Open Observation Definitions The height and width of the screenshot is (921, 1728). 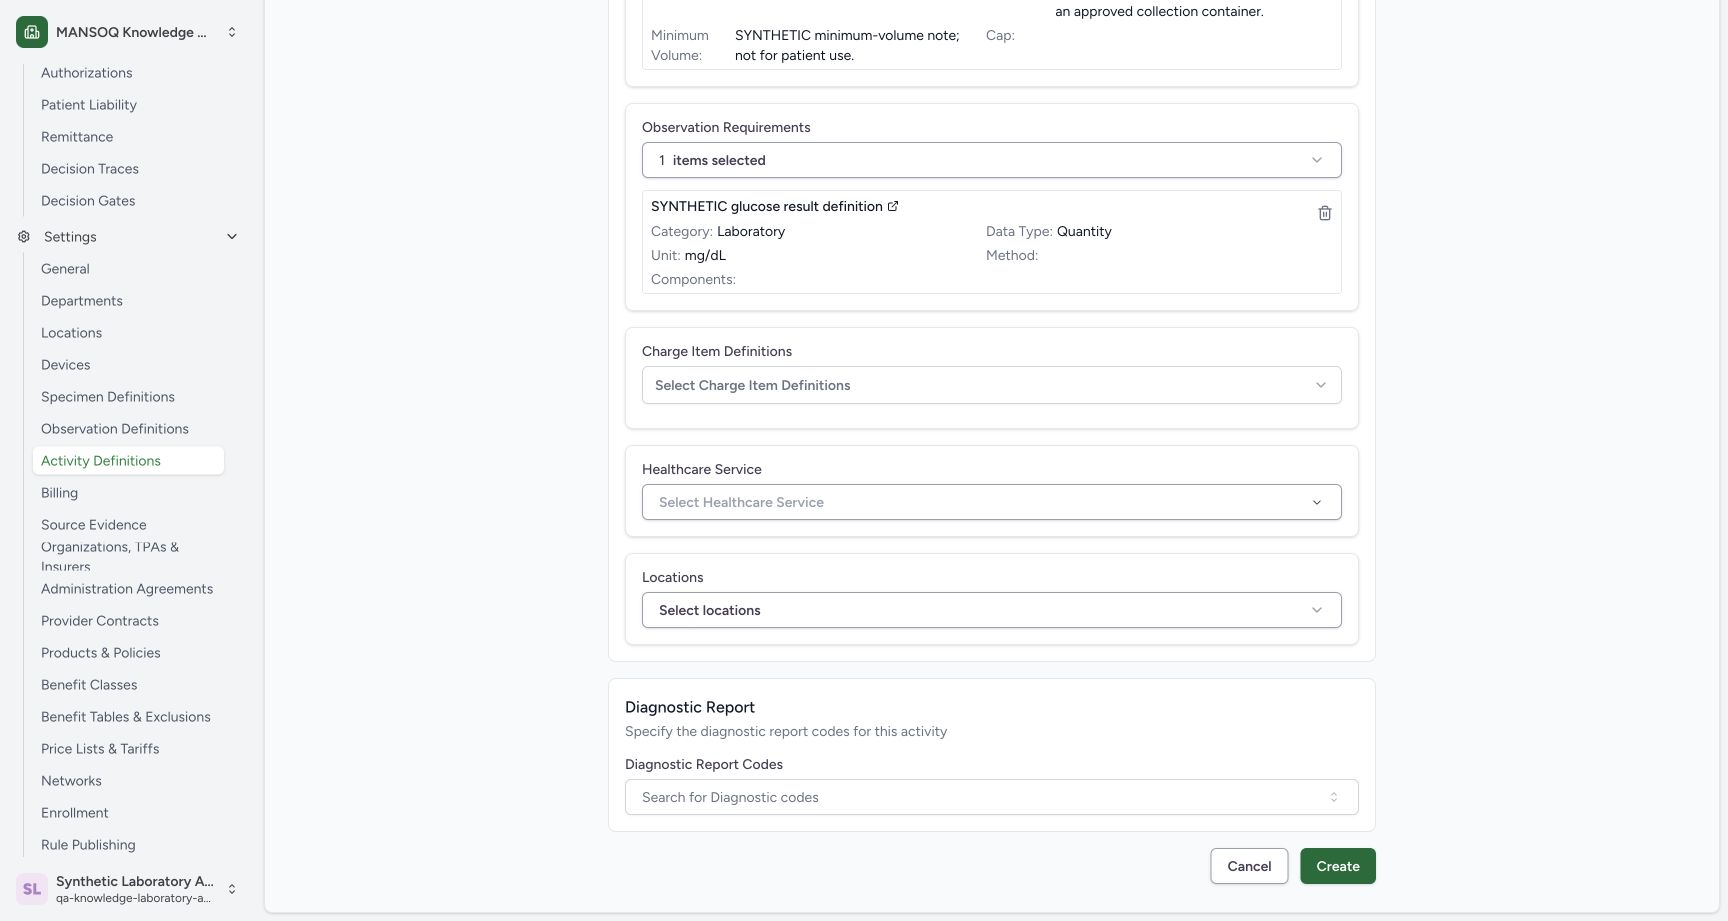pyautogui.click(x=115, y=429)
